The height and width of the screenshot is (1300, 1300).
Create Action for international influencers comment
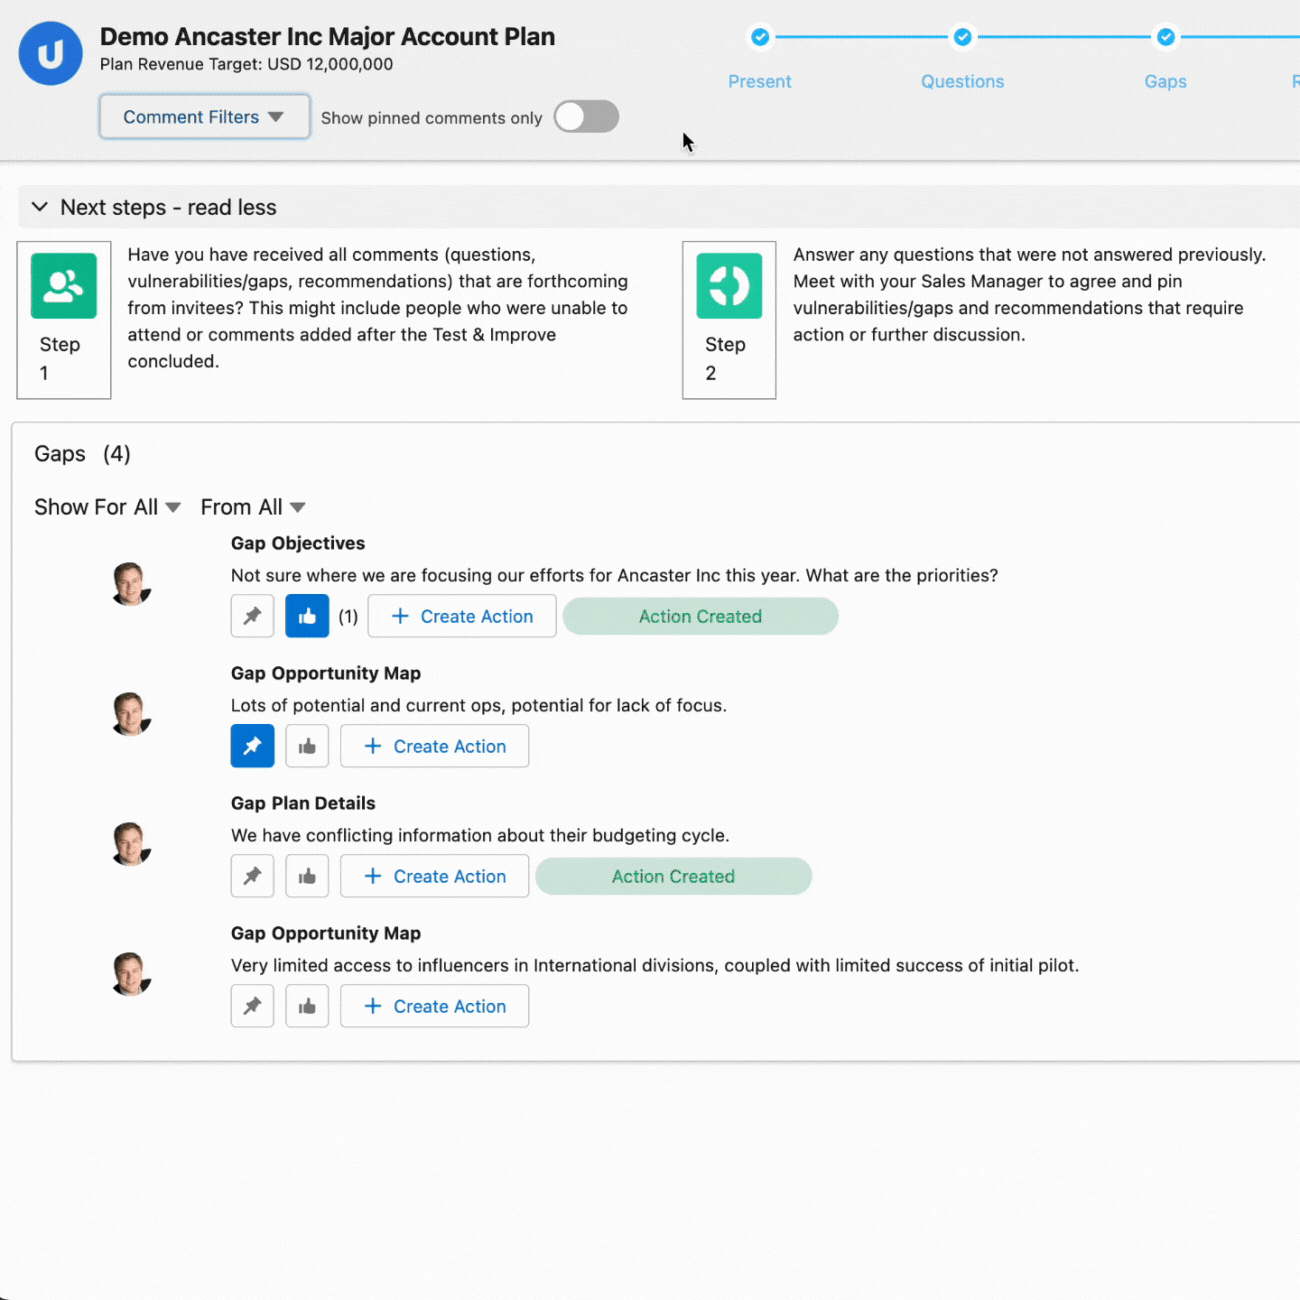(x=435, y=1006)
